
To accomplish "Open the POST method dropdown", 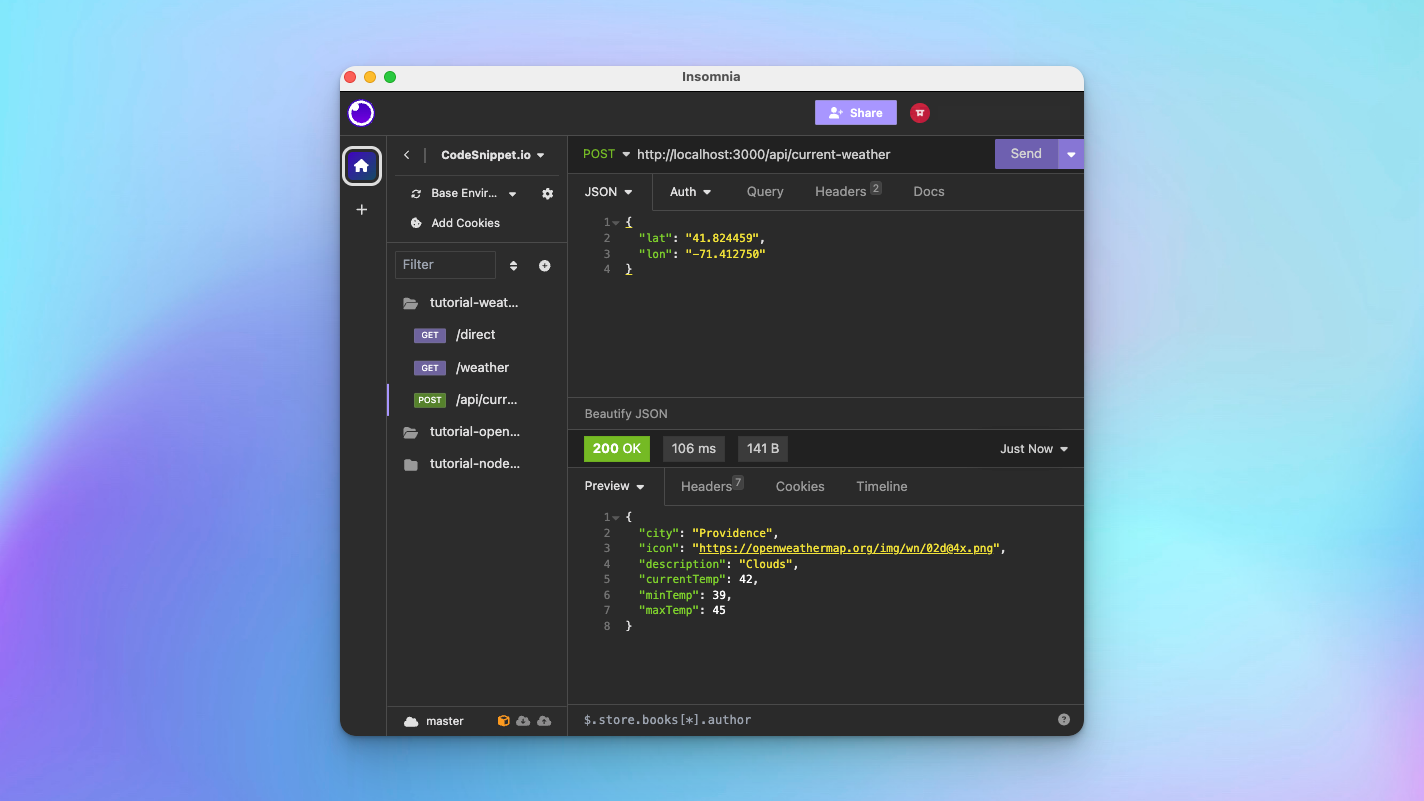I will pyautogui.click(x=604, y=154).
